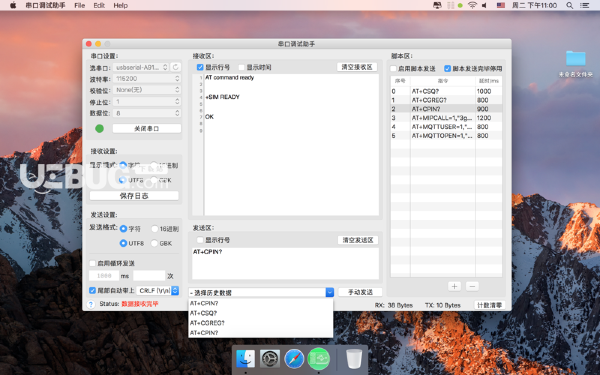Image resolution: width=600 pixels, height=375 pixels.
Task: Click the history data dropdown arrow
Action: tap(329, 292)
